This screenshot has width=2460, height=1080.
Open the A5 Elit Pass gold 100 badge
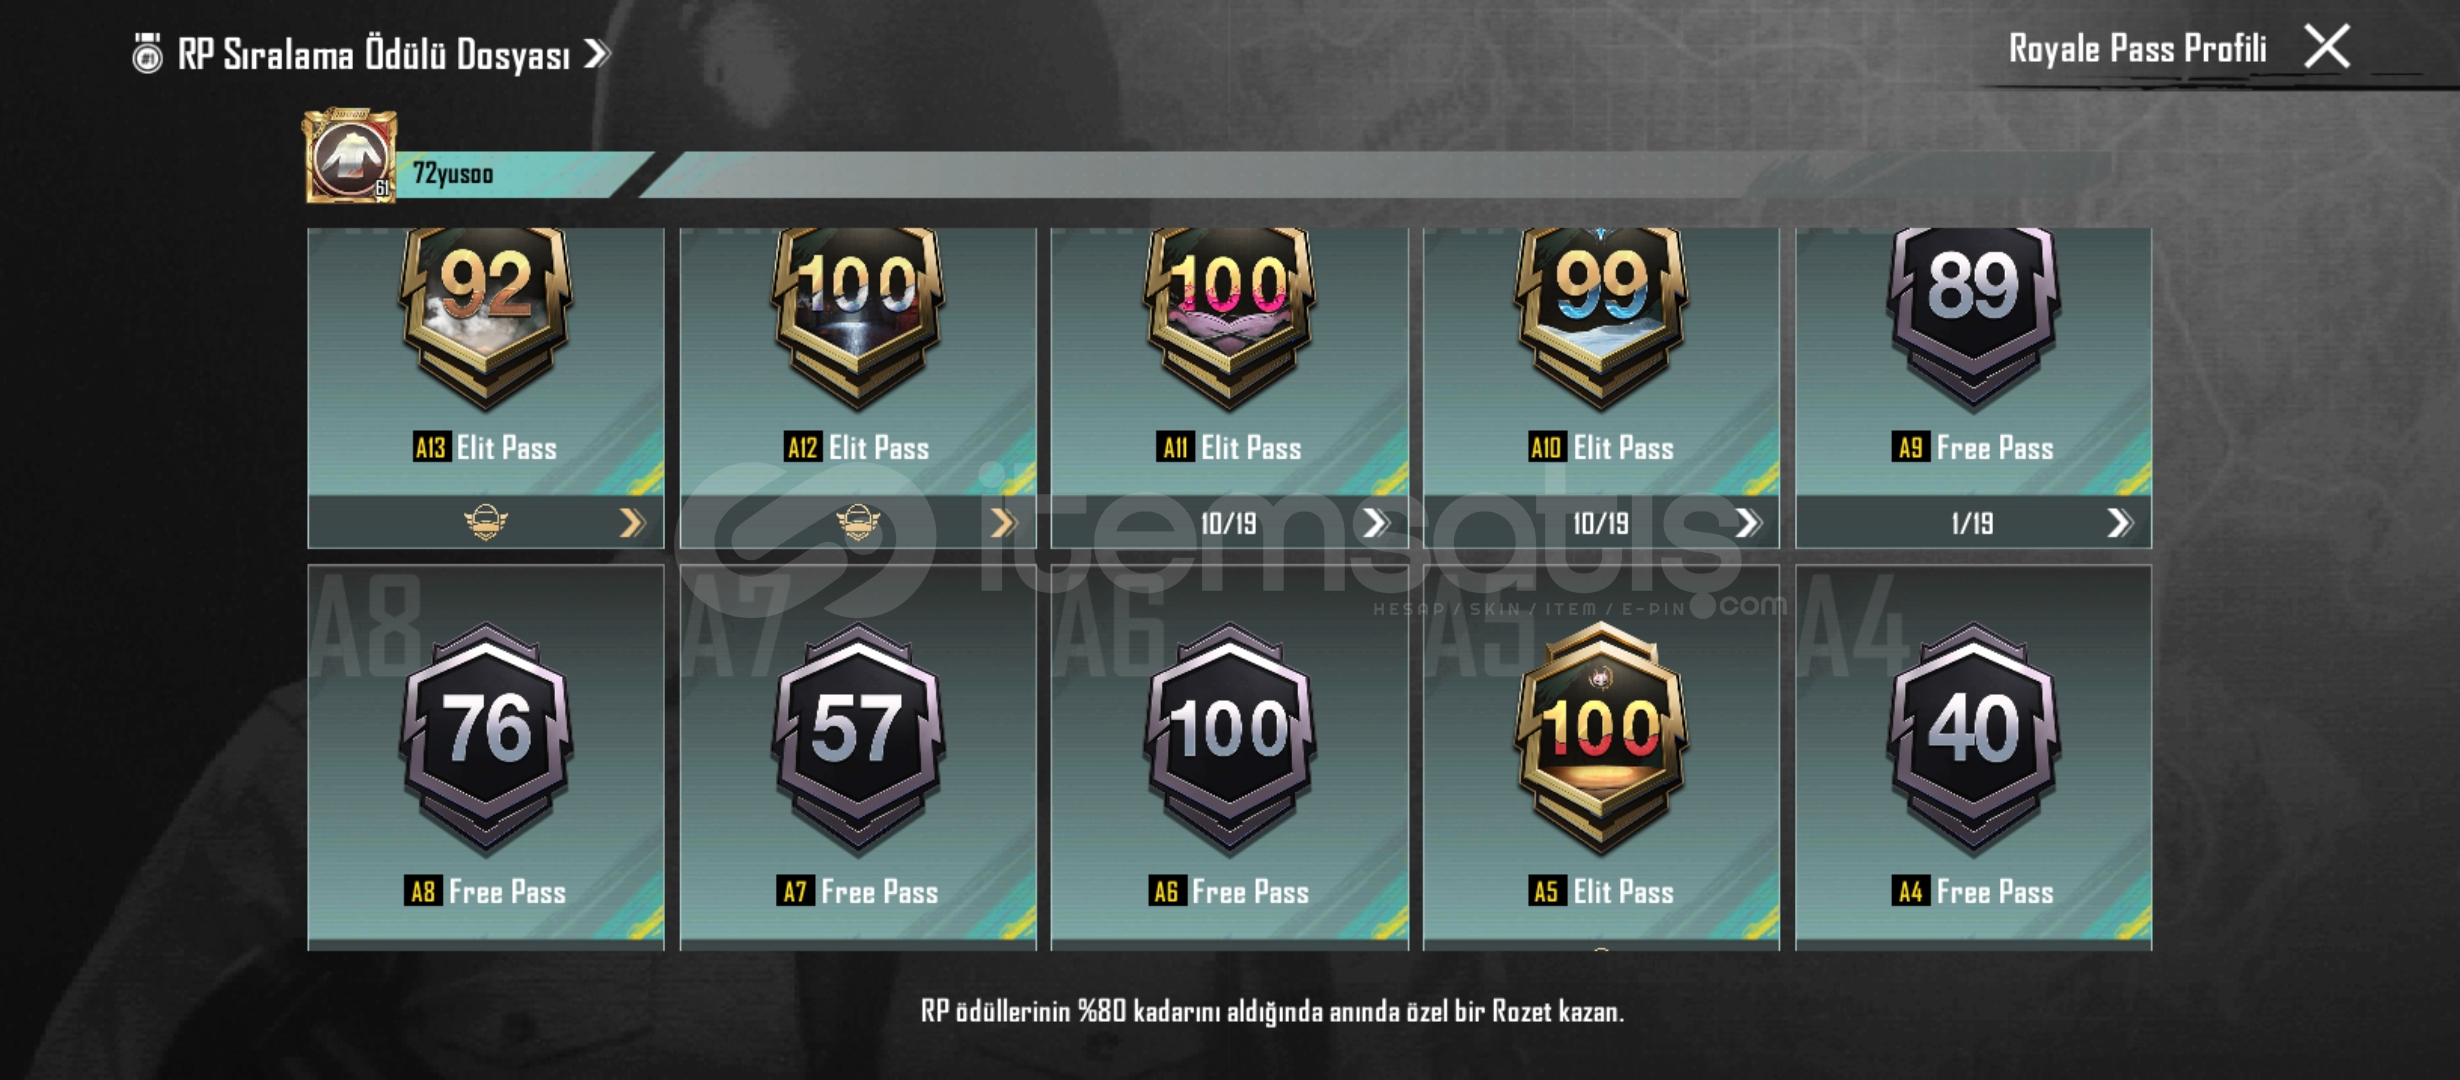1602,738
